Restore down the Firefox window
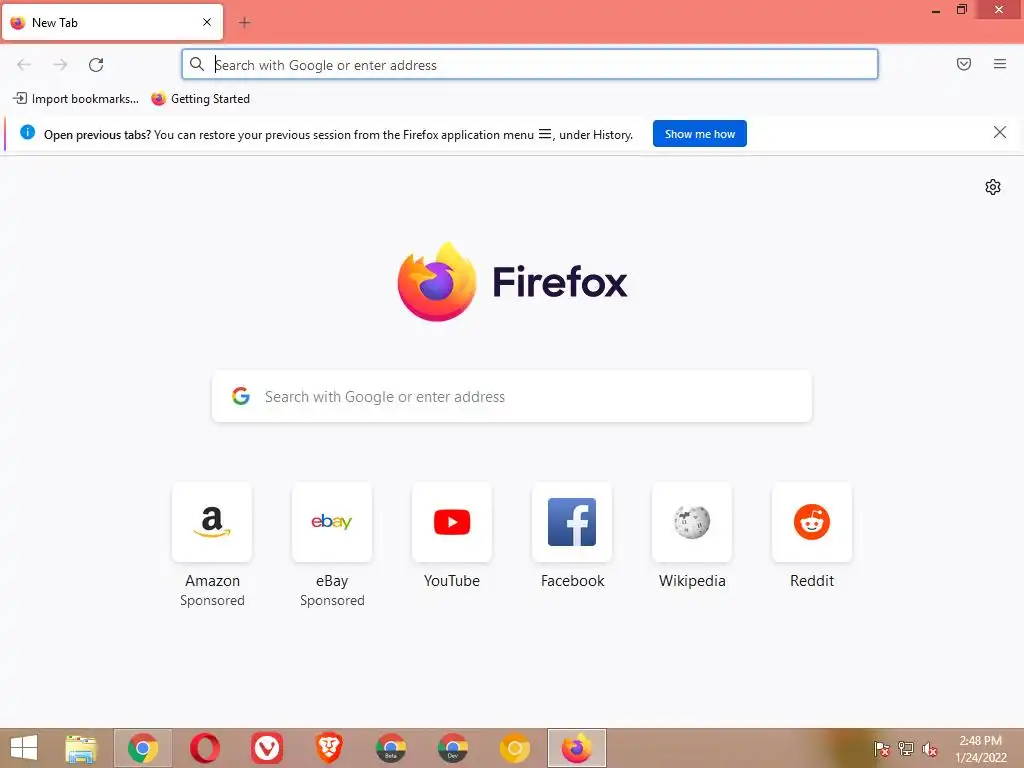Image resolution: width=1024 pixels, height=768 pixels. [962, 9]
